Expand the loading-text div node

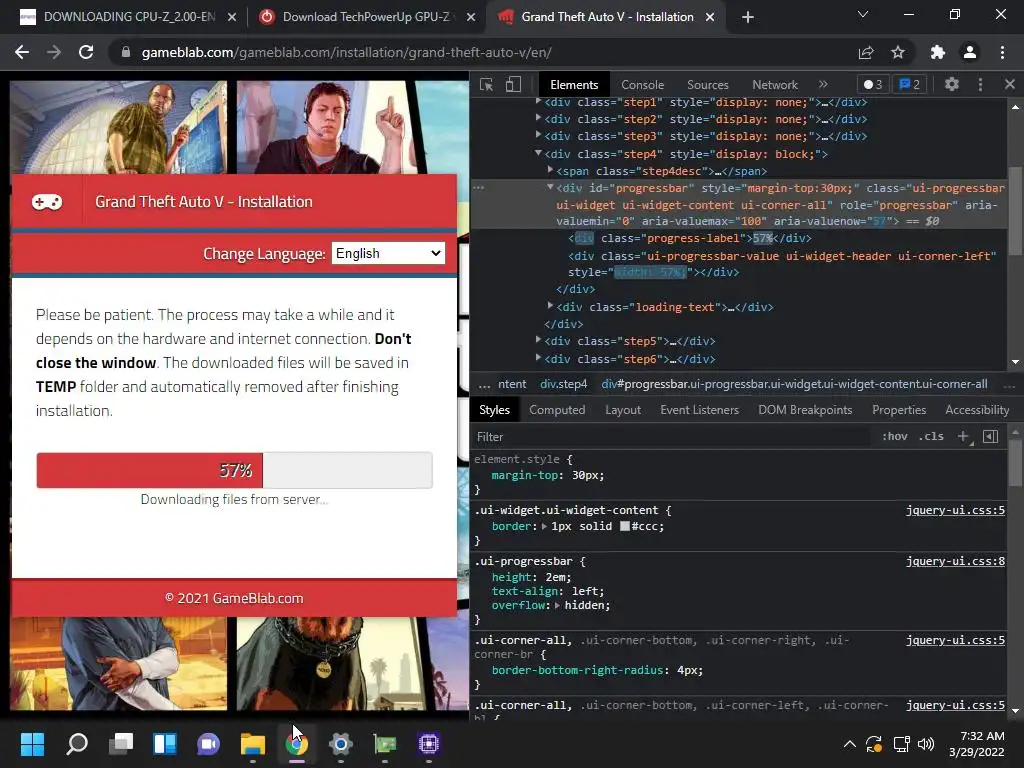551,306
